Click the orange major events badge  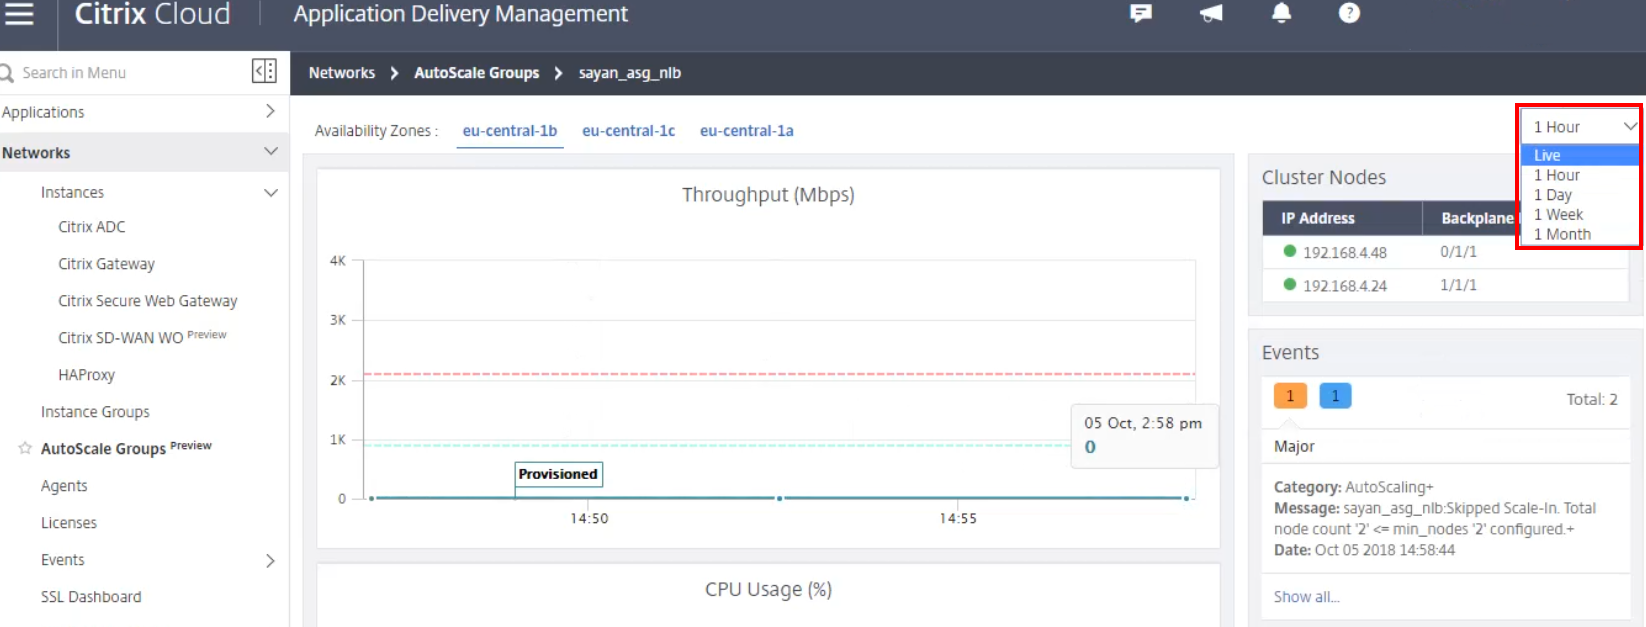1290,396
